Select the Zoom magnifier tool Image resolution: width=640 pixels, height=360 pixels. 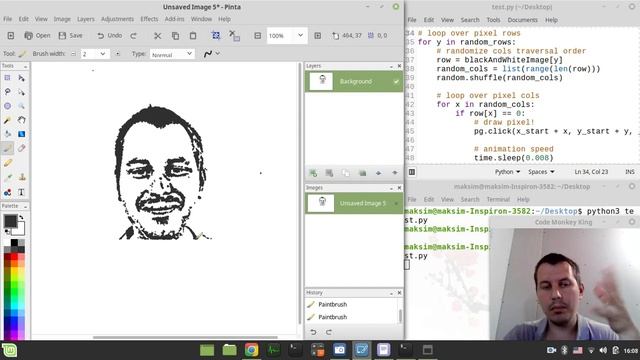coord(22,106)
